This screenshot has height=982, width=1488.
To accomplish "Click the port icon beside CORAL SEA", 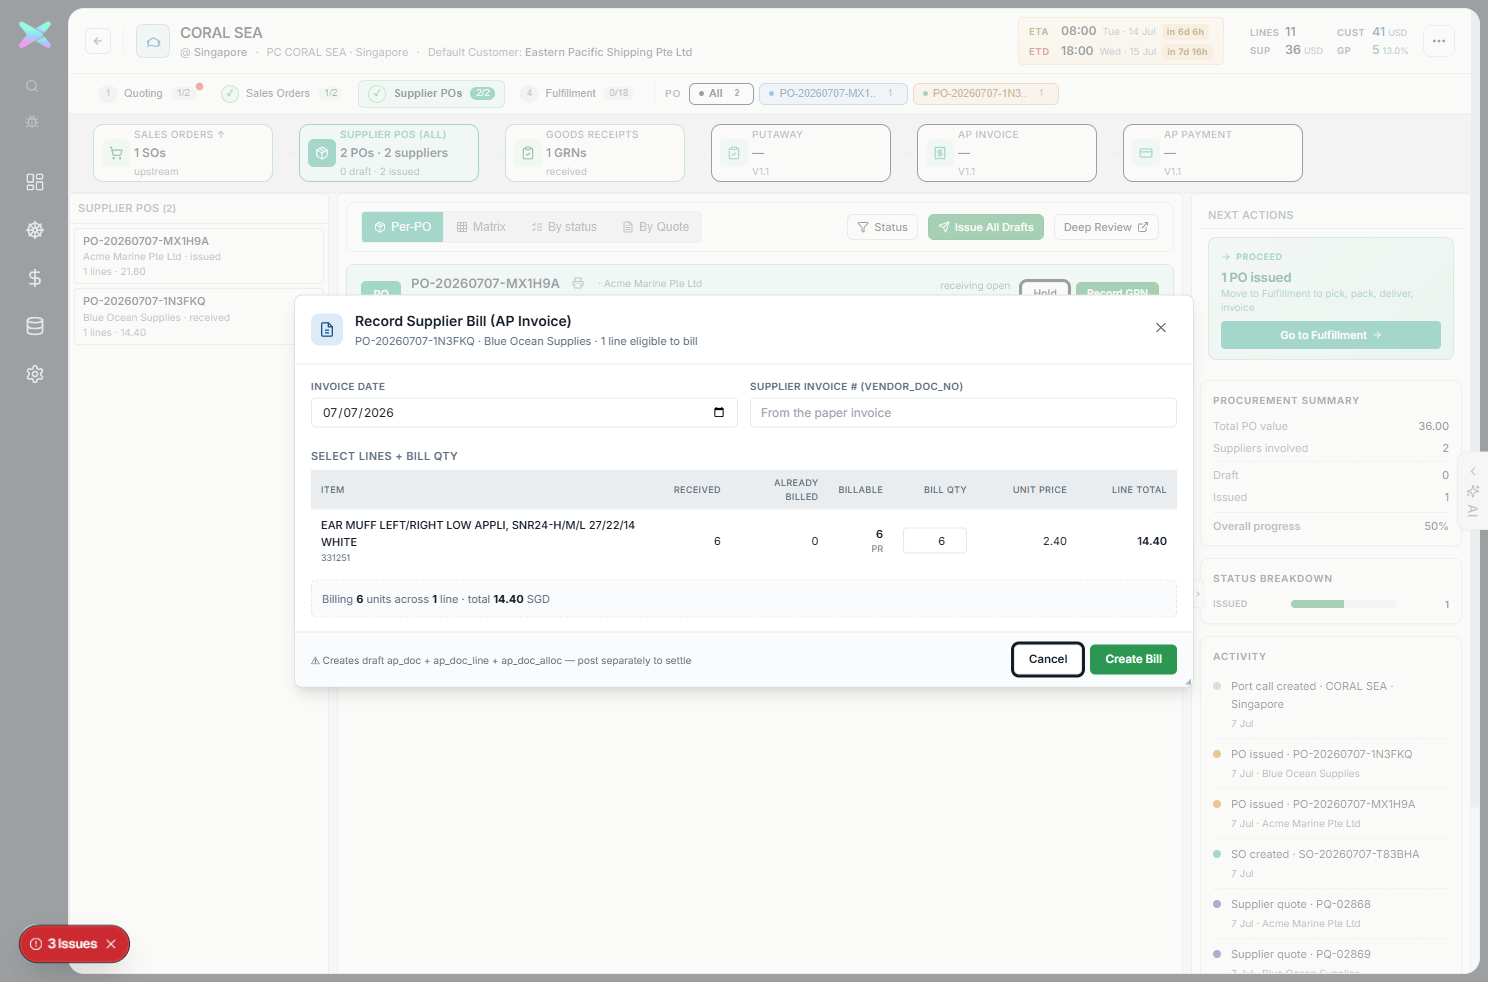I will coord(153,41).
